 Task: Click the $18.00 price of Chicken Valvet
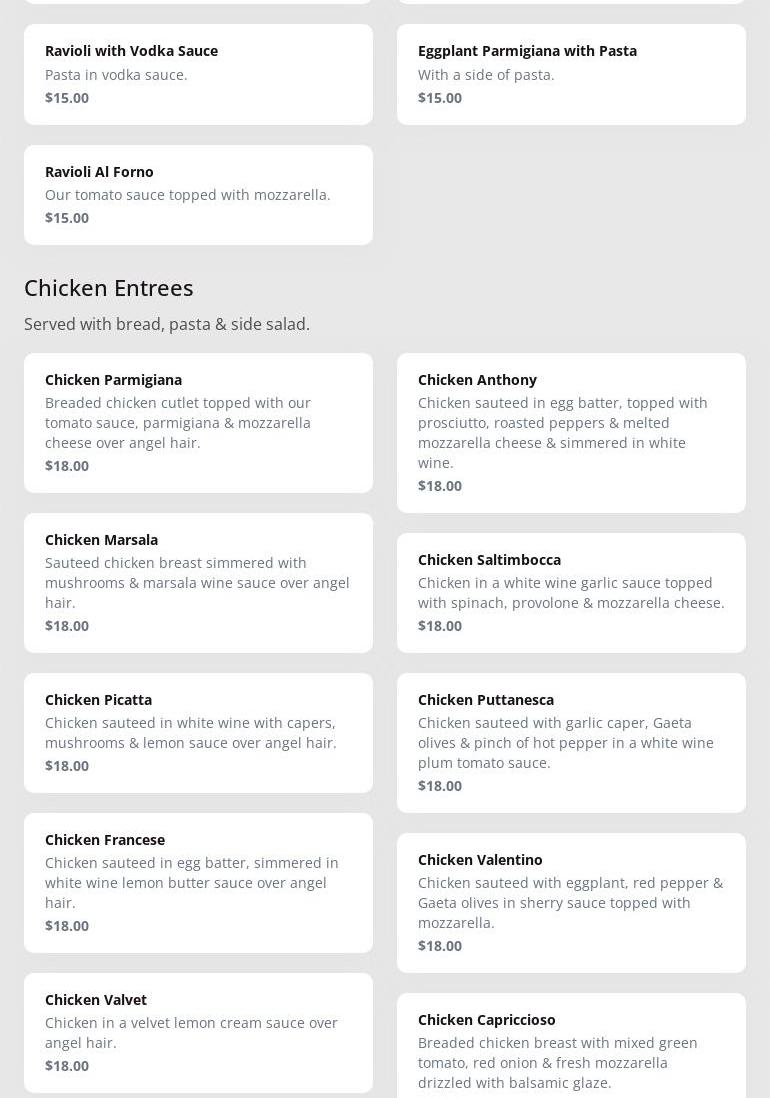pos(67,1066)
